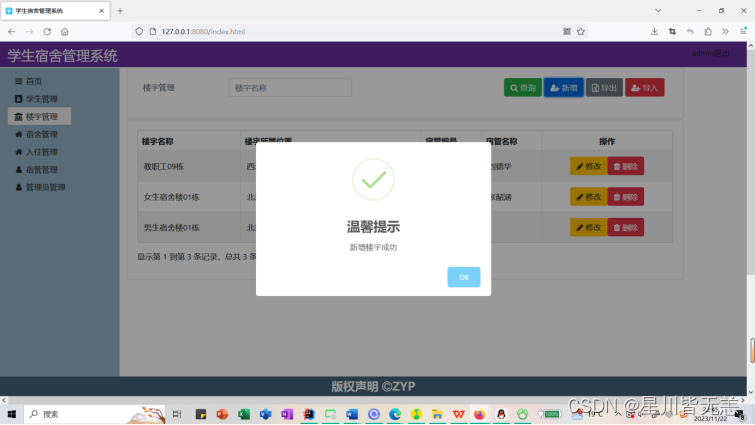Click the blue 新增 button
This screenshot has height=425, width=755.
click(563, 88)
